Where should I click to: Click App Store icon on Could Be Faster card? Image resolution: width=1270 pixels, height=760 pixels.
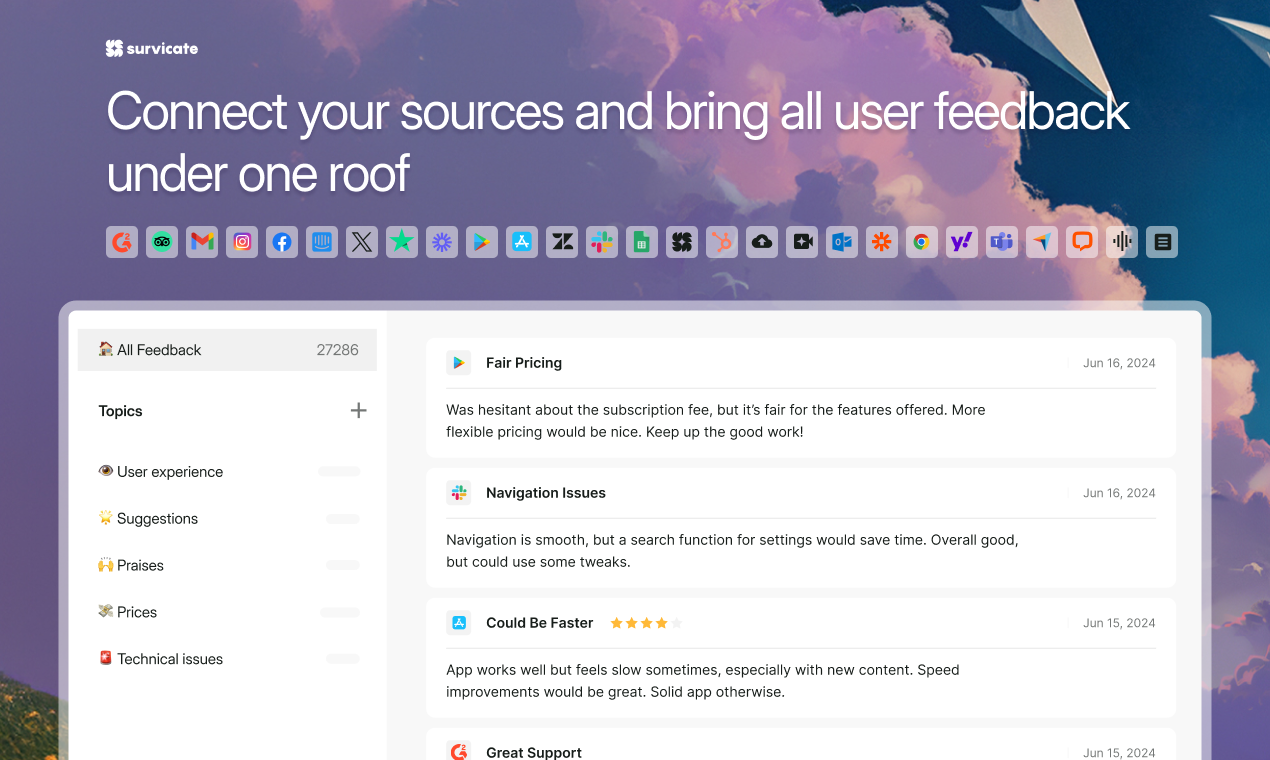[459, 623]
